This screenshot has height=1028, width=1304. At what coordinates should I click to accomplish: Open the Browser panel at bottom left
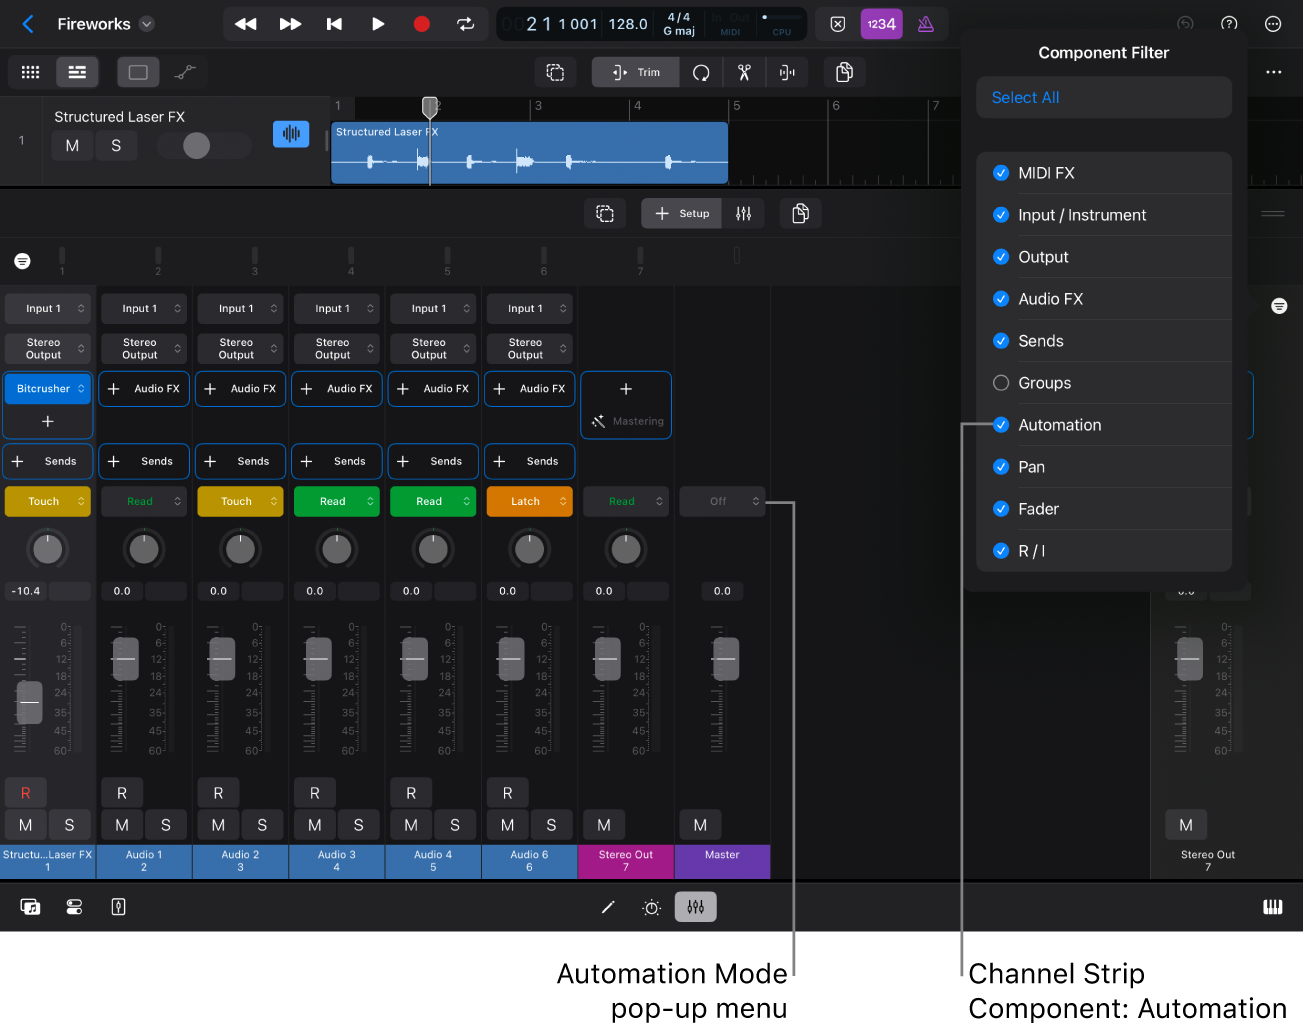[30, 907]
